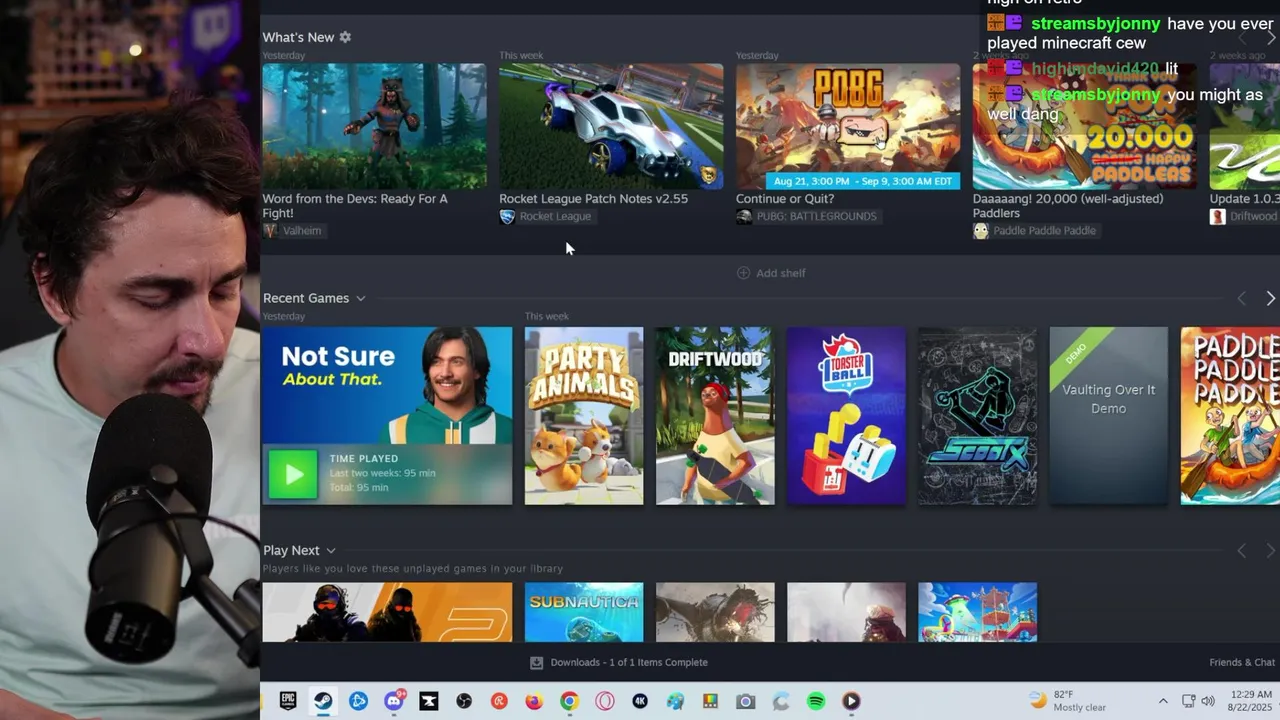1280x720 pixels.
Task: Open the What's New settings gear
Action: coord(345,37)
